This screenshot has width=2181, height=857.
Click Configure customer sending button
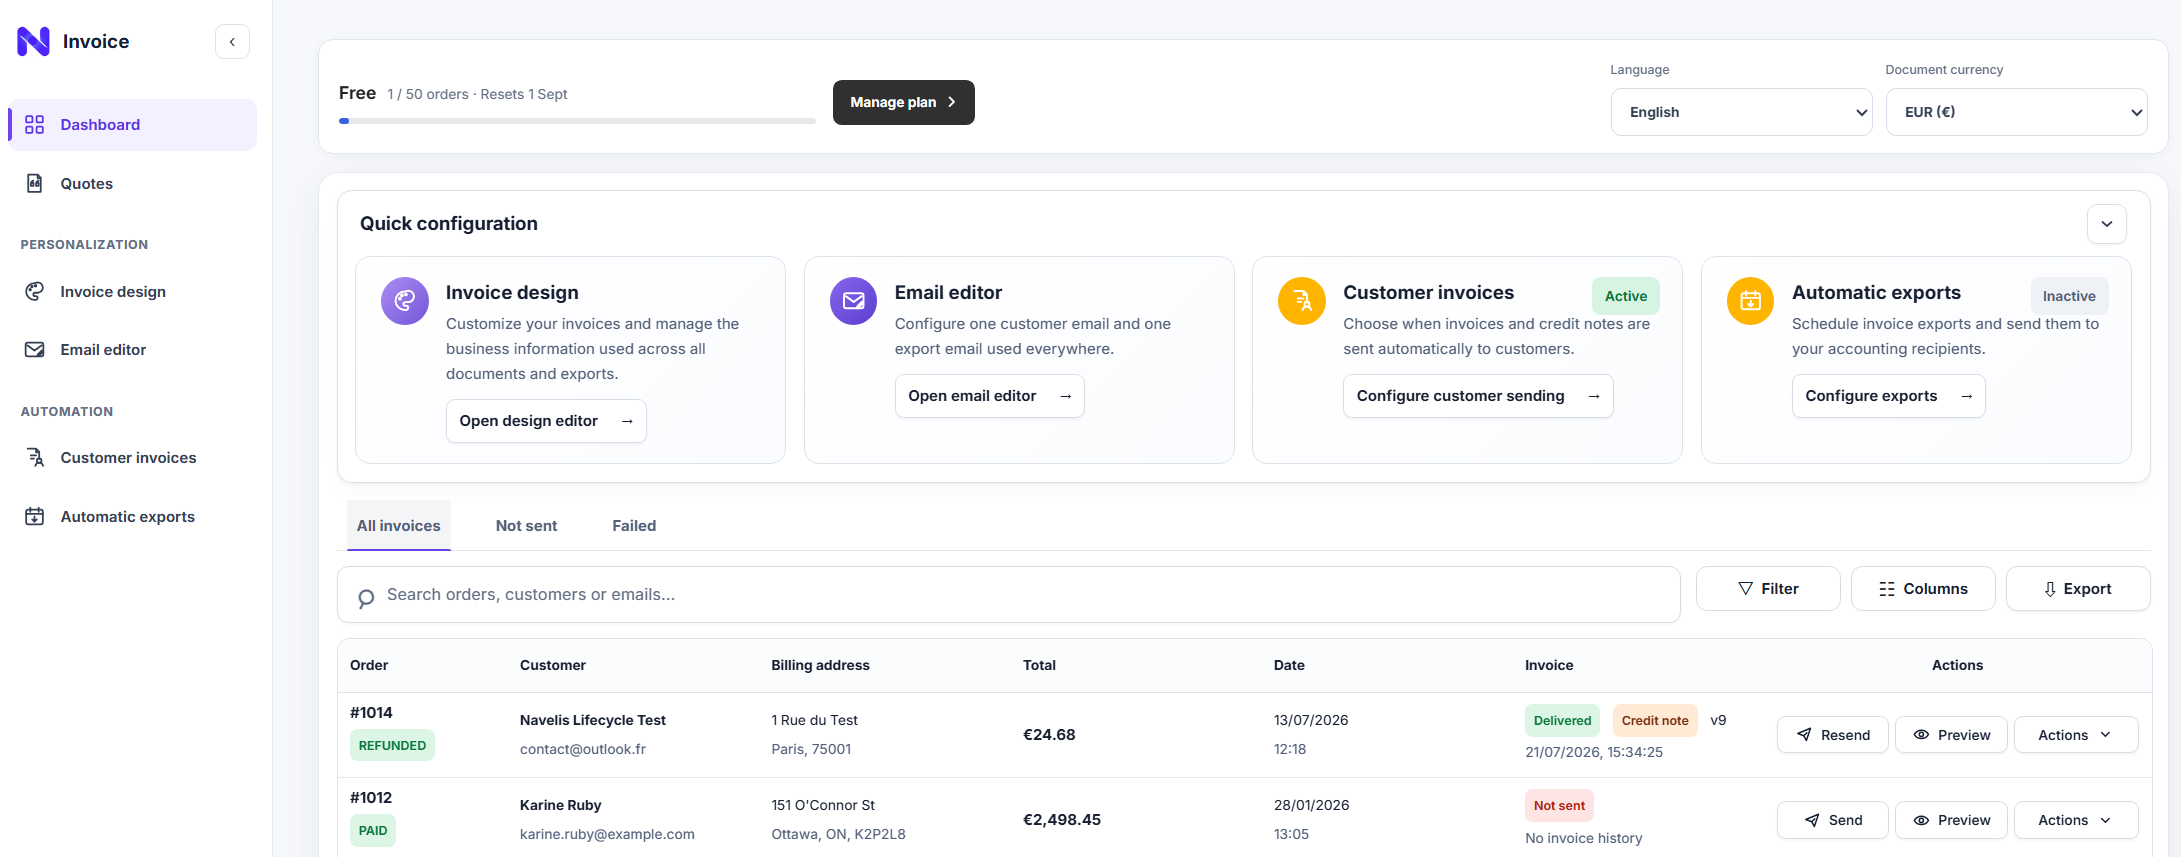click(x=1478, y=396)
